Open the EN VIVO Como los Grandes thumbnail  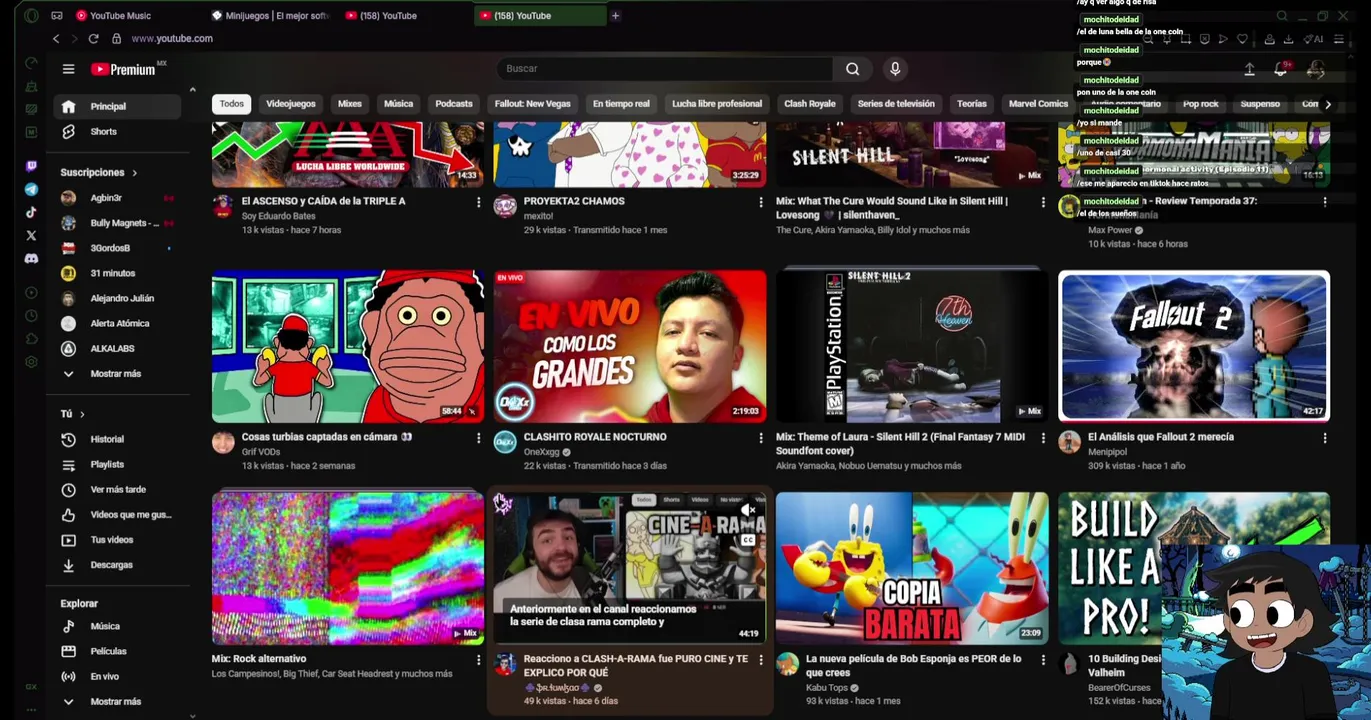[630, 346]
